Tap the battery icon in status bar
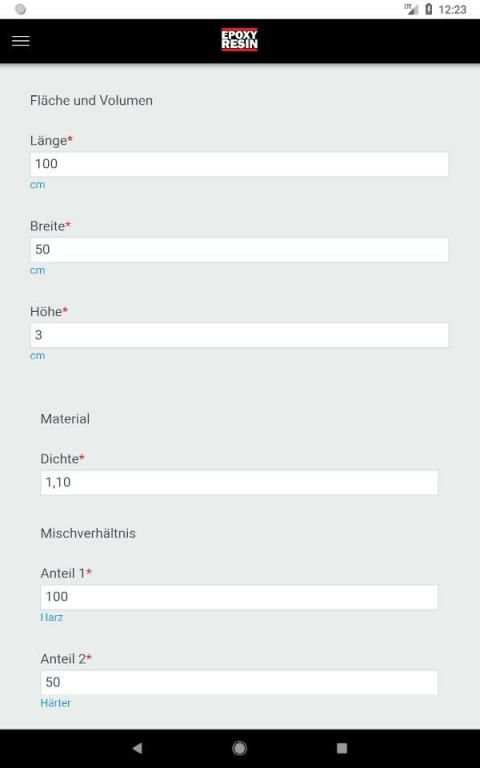 tap(429, 9)
